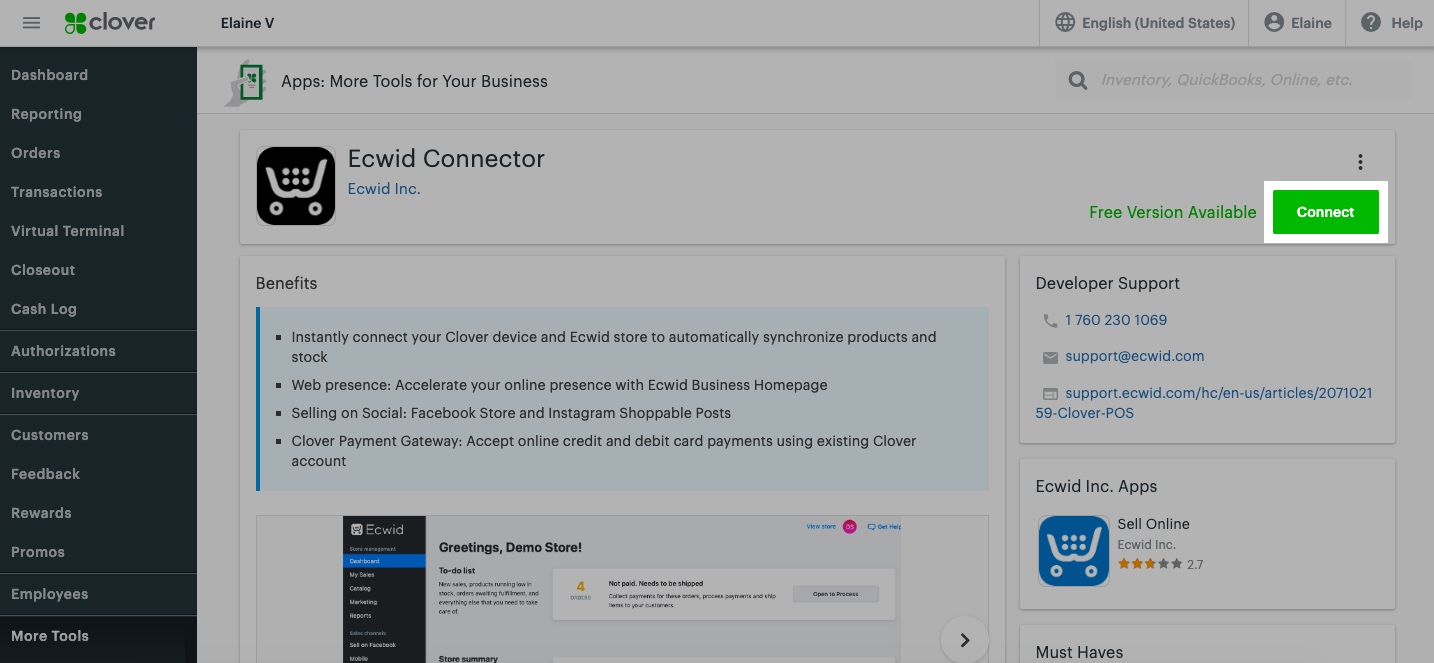Click the globe language icon
This screenshot has height=663, width=1434.
click(x=1065, y=22)
